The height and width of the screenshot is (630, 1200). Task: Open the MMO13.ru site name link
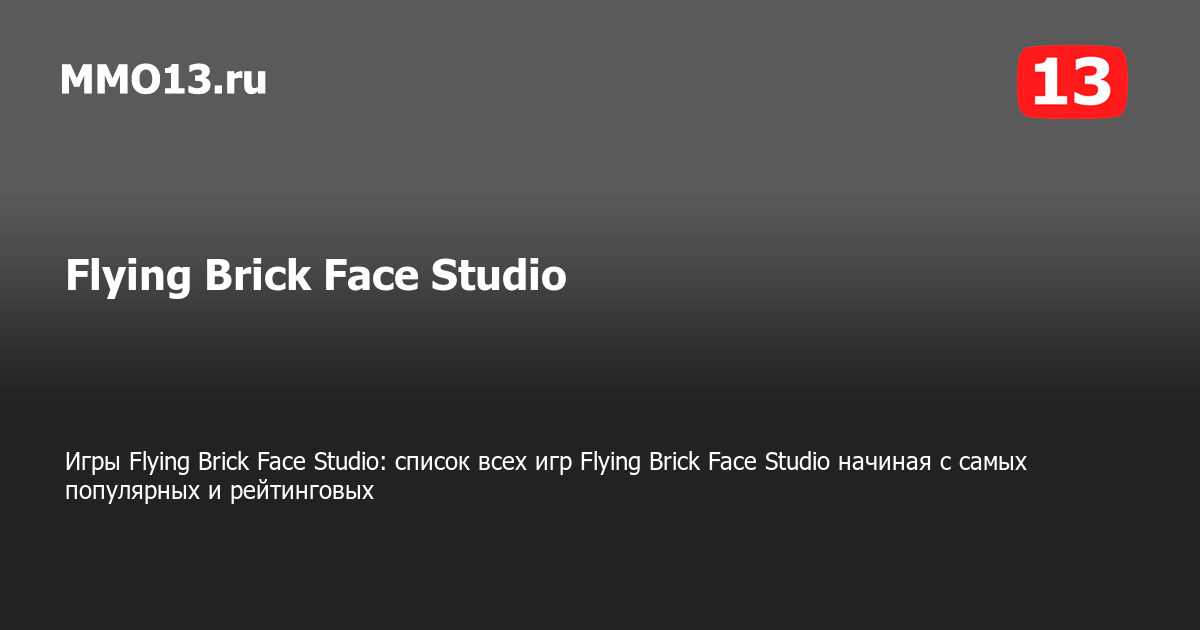(x=163, y=80)
